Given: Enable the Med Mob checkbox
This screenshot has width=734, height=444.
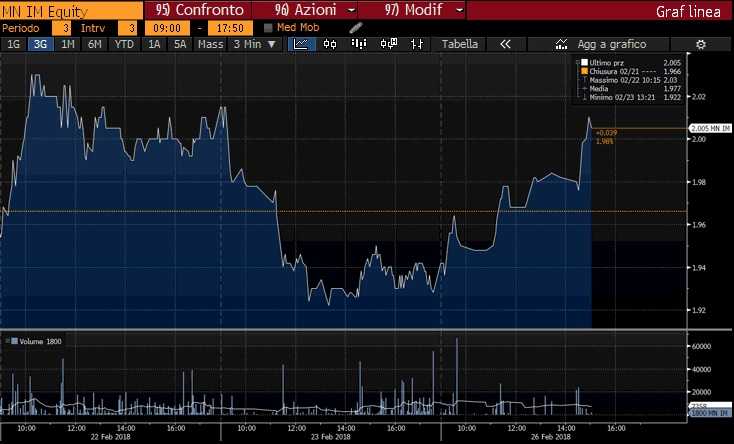Looking at the screenshot, I should coord(268,28).
